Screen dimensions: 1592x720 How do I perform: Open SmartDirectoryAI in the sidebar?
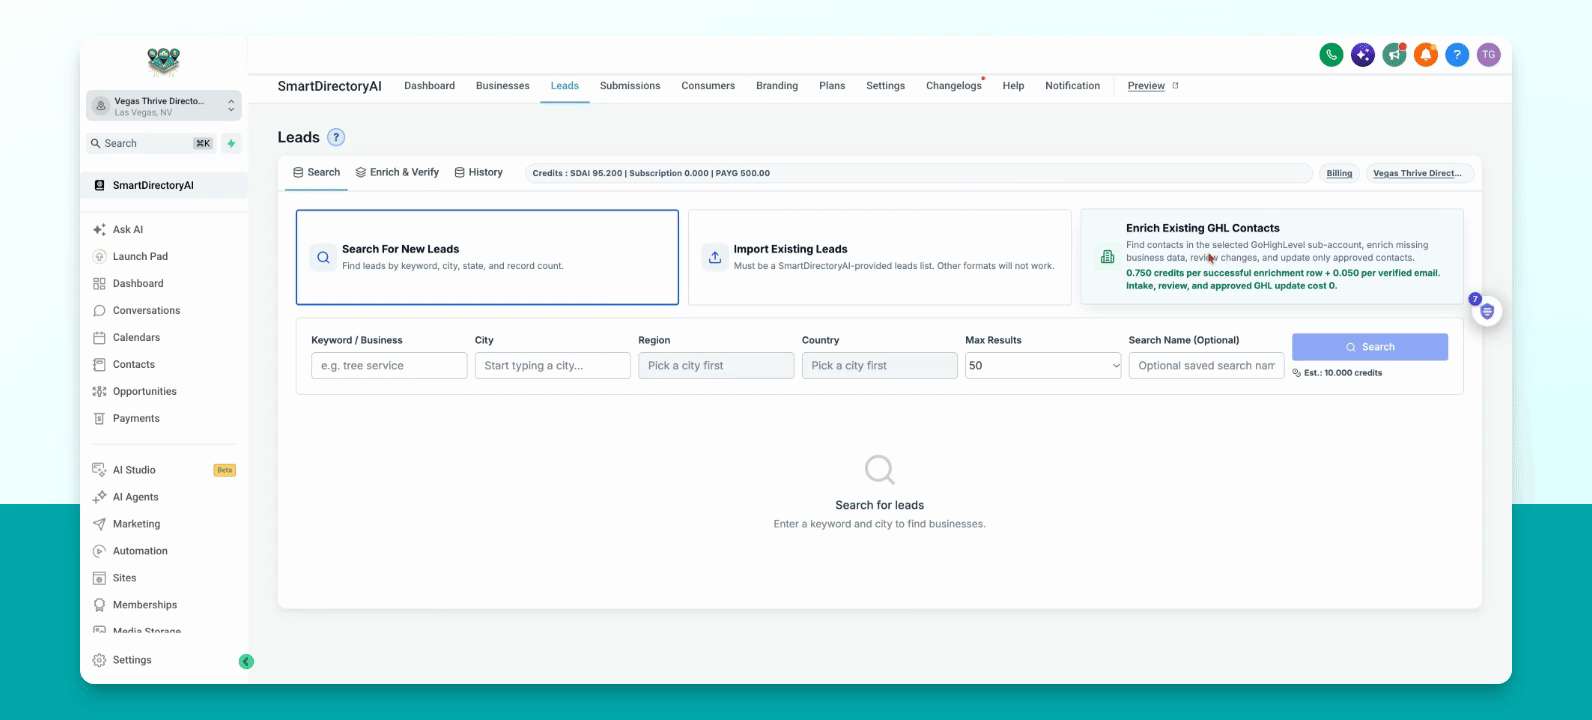(165, 185)
